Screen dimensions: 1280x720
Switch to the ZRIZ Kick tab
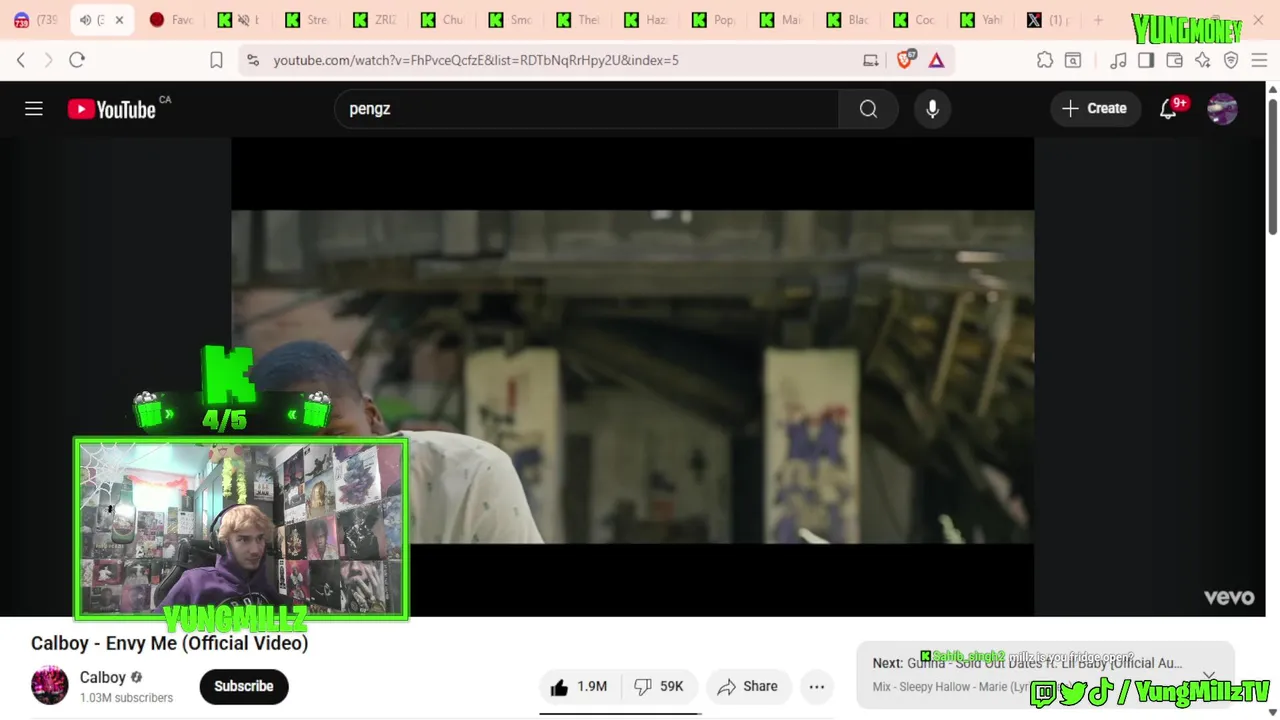point(376,20)
